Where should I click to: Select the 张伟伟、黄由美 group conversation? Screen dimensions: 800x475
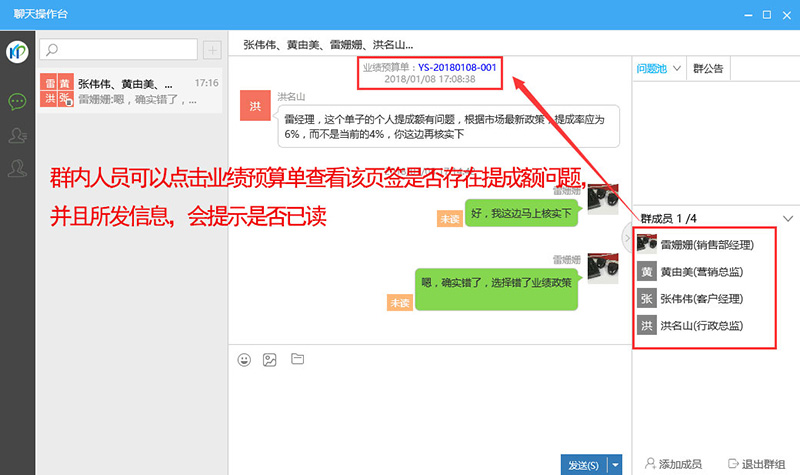(130, 90)
